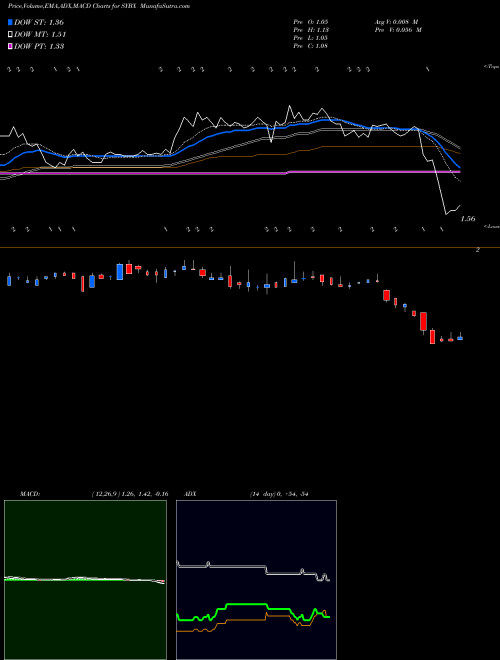Select the 'DOW ST: 1.36' label
Screen dimensions: 500x660
point(39,22)
